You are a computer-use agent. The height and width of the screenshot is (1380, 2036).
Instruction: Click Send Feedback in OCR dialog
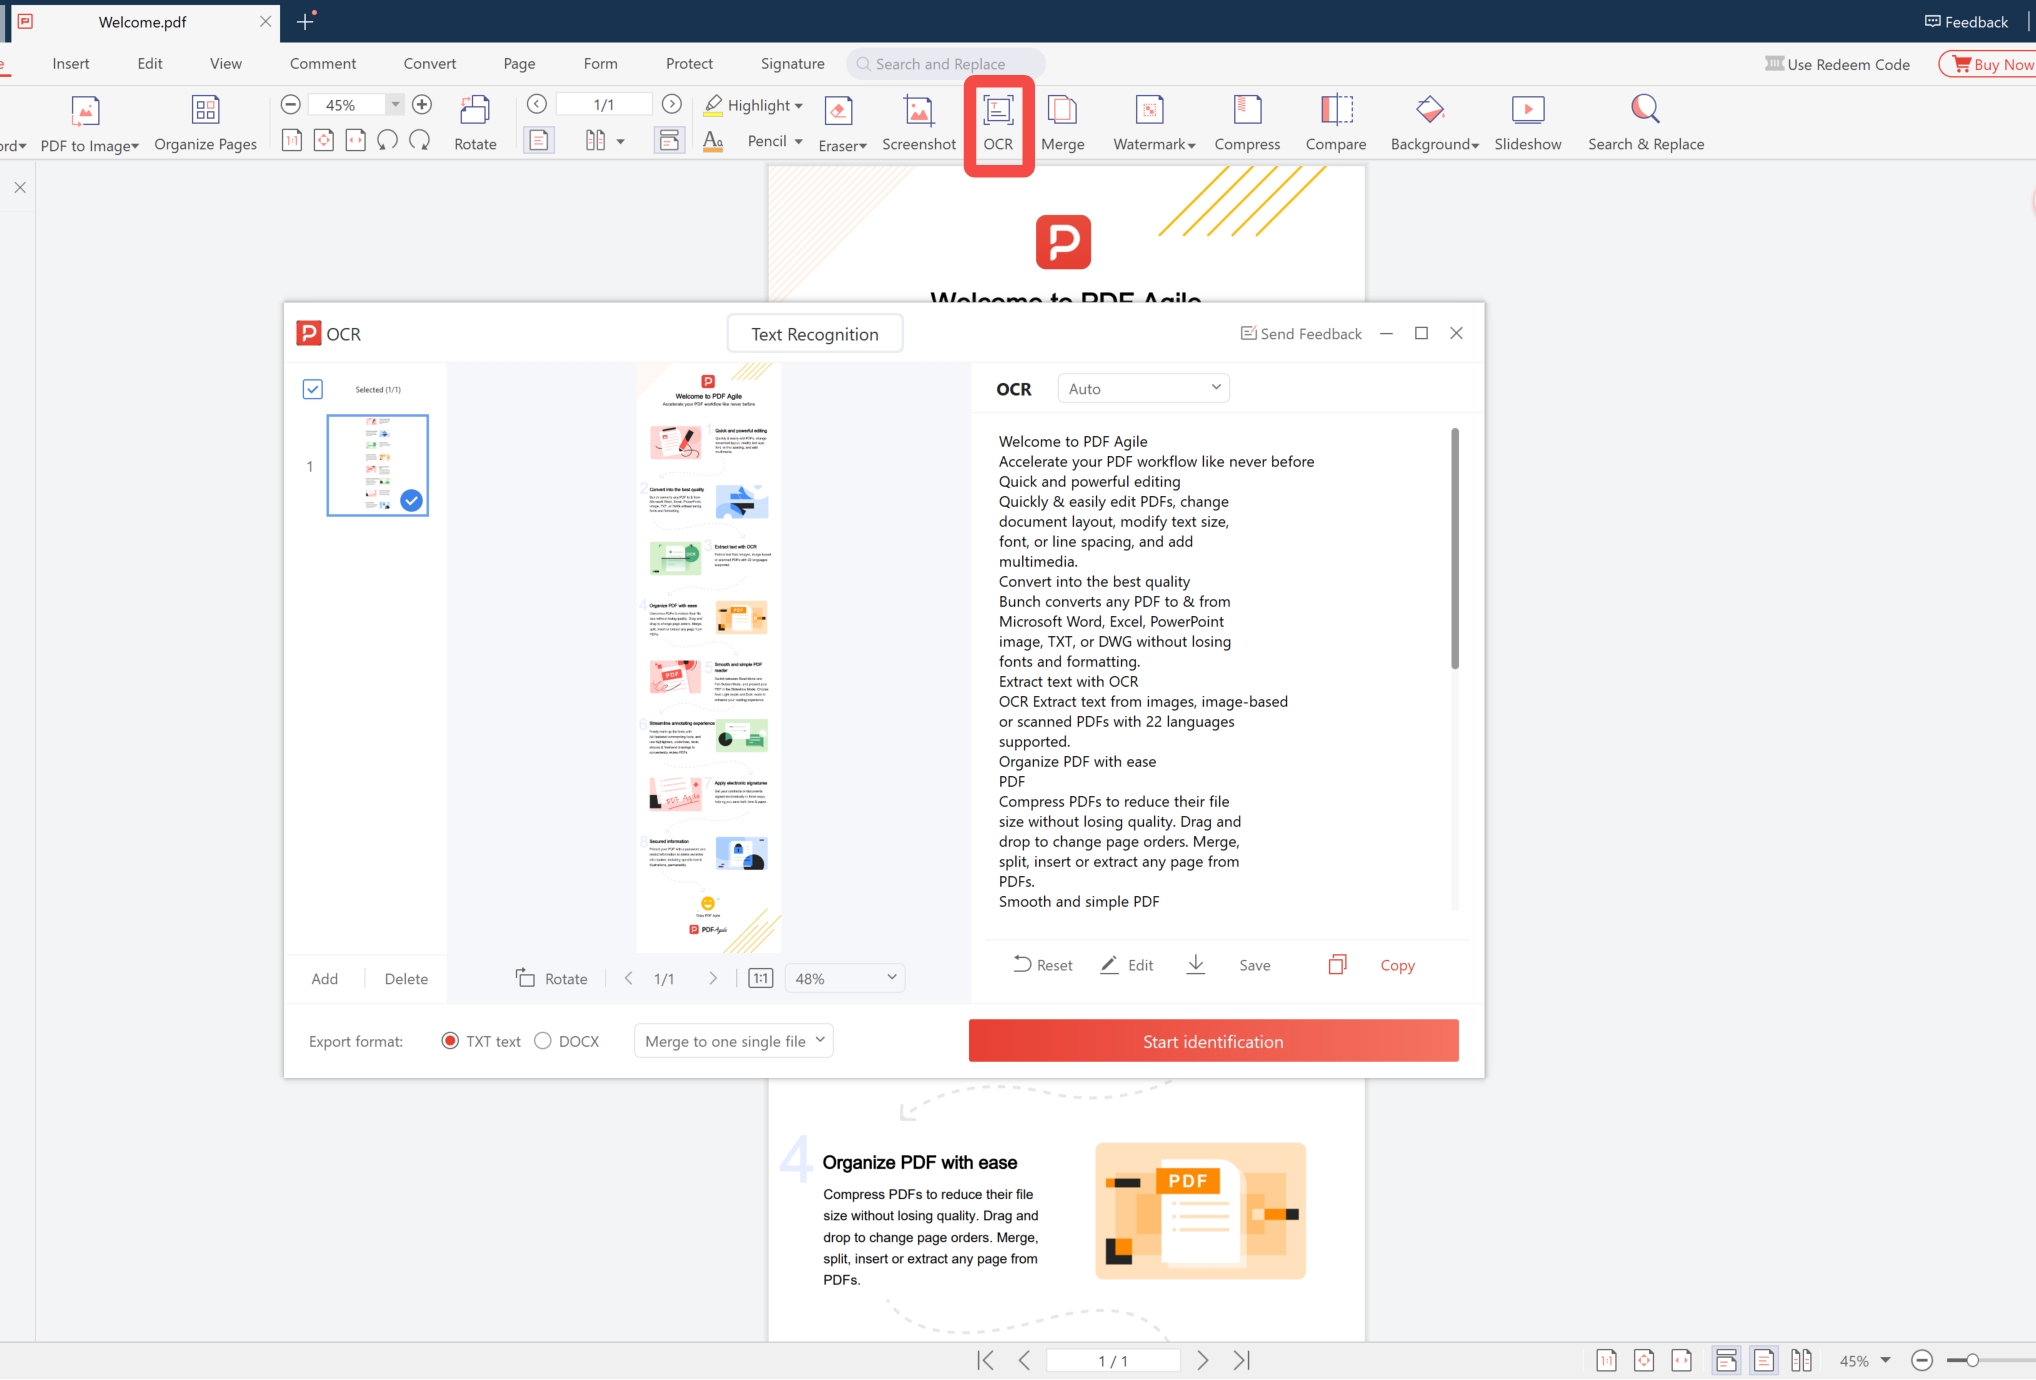tap(1301, 333)
